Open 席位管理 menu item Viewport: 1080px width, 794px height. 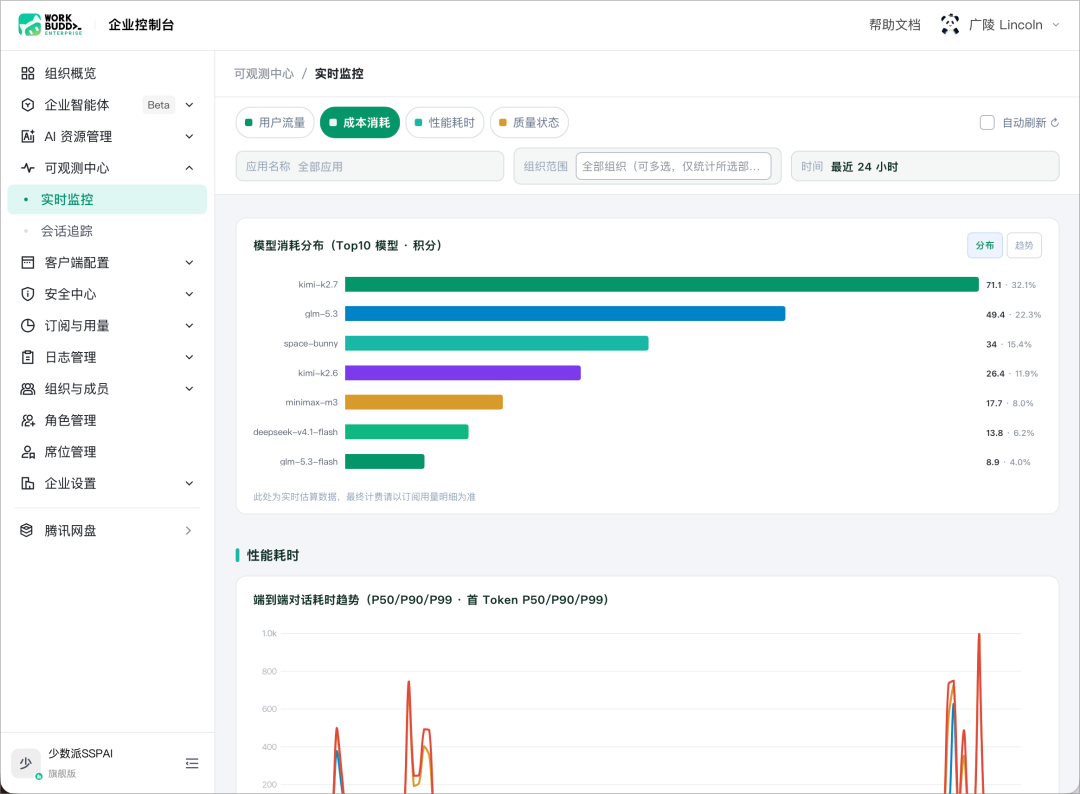point(107,452)
